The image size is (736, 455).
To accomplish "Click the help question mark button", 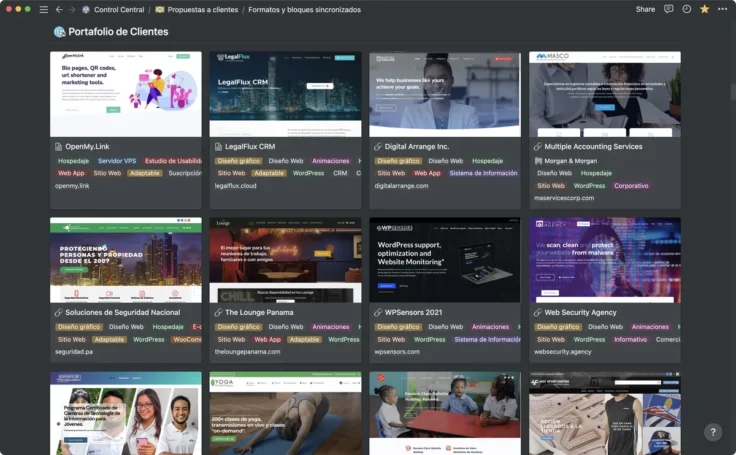I will 712,432.
